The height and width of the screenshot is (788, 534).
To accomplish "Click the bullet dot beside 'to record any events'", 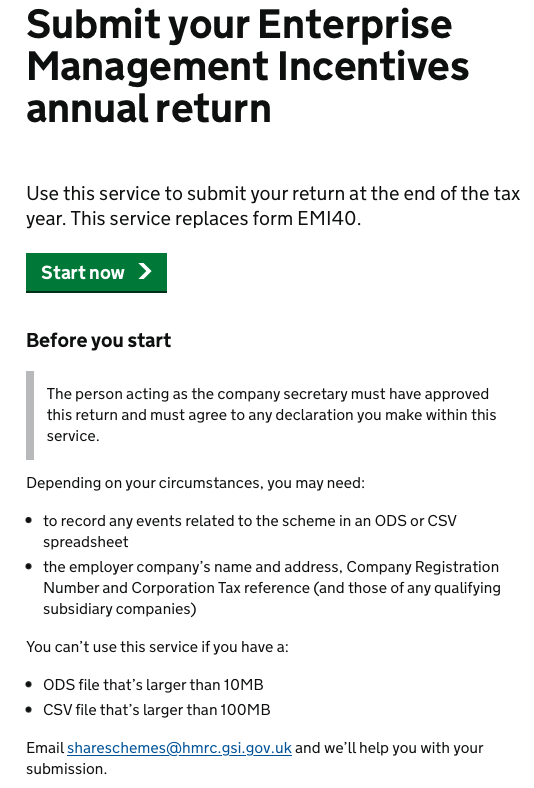I will point(29,521).
